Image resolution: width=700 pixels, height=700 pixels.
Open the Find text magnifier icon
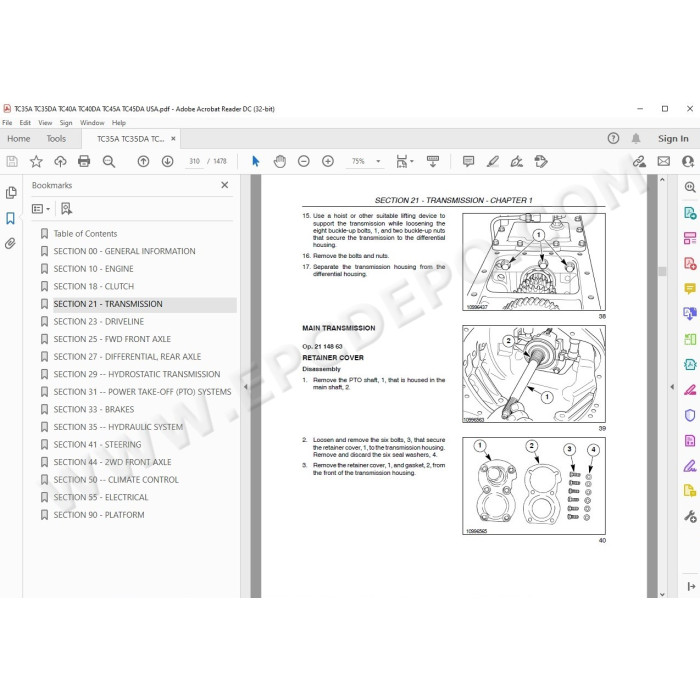pos(108,161)
